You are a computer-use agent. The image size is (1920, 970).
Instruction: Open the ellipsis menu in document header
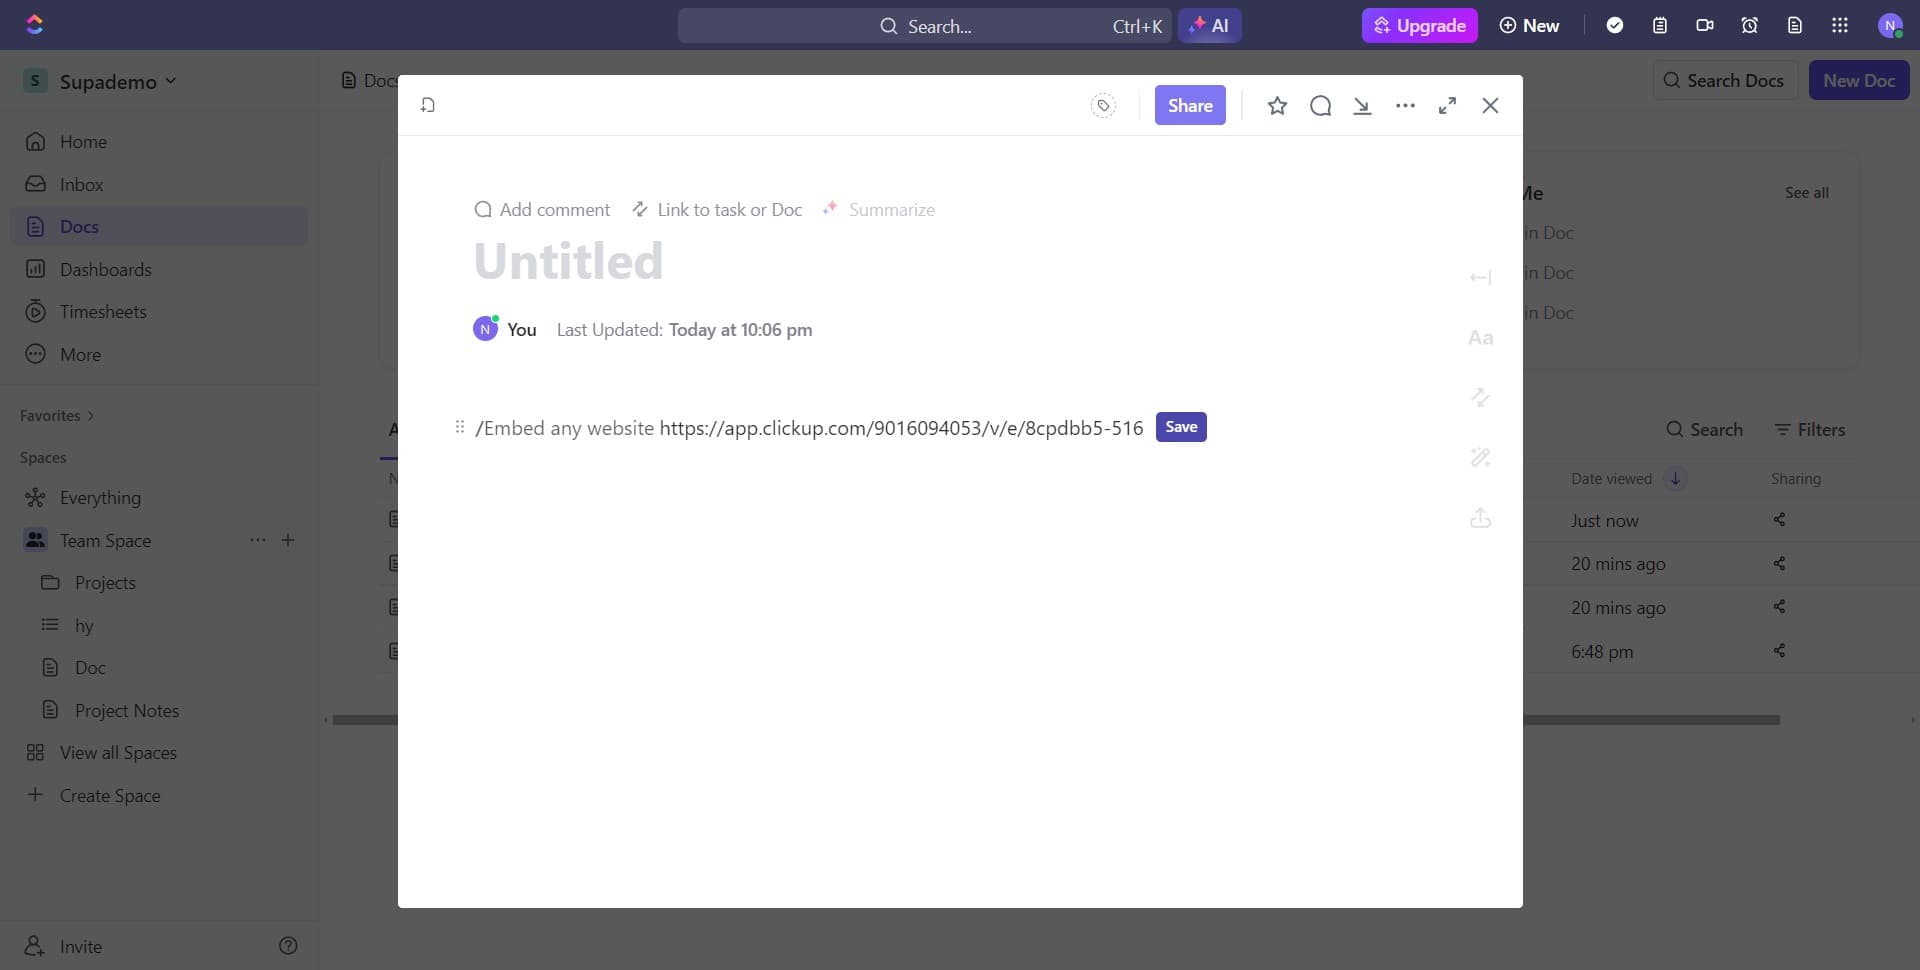point(1405,105)
